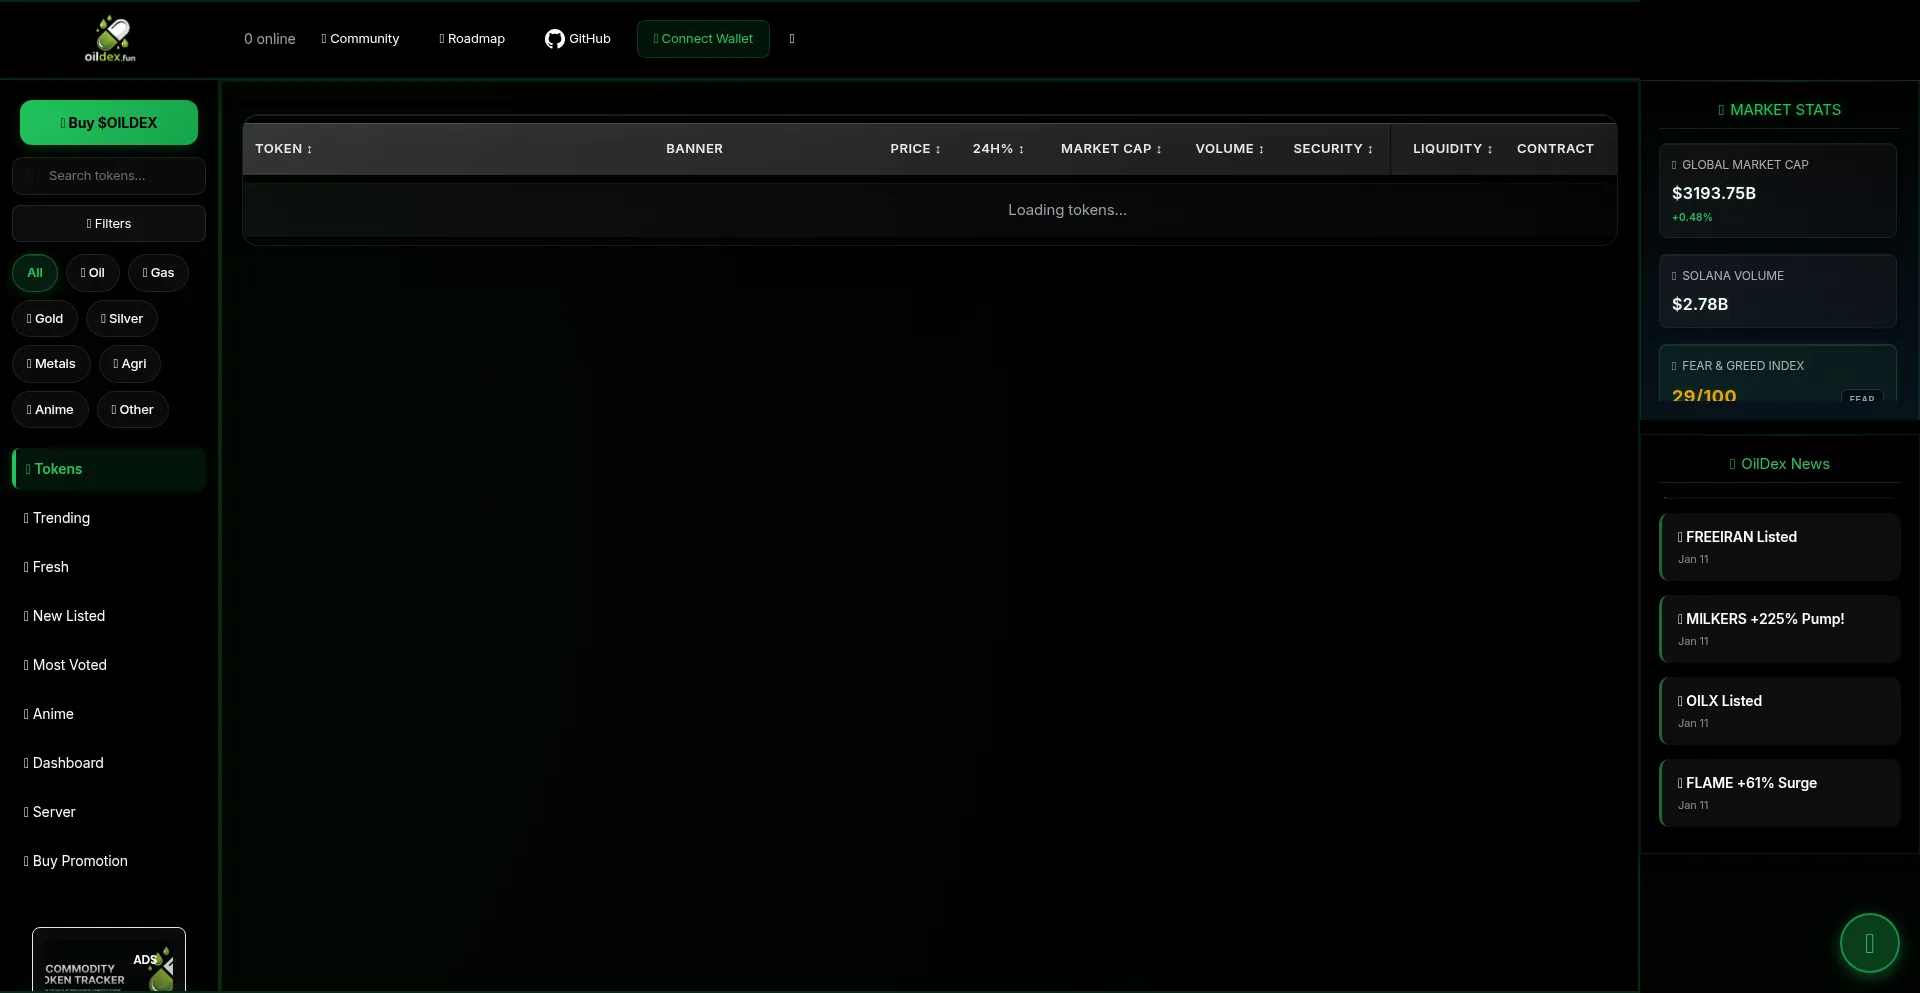
Task: Toggle the Gold category filter chip
Action: click(x=45, y=319)
